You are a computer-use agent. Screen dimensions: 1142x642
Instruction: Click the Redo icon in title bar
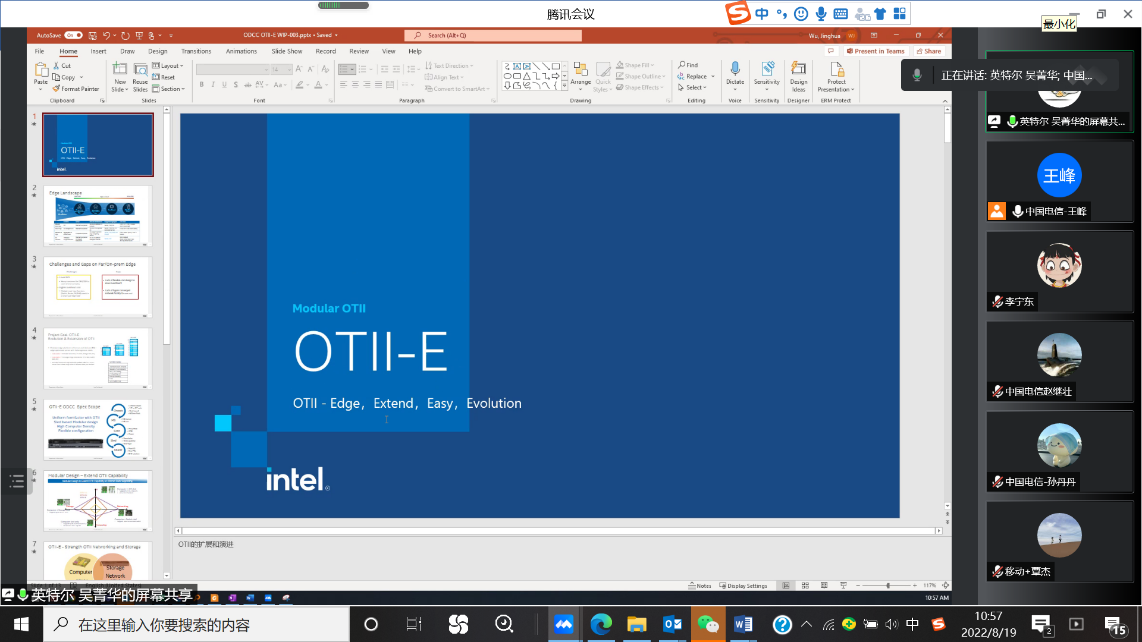click(x=125, y=35)
